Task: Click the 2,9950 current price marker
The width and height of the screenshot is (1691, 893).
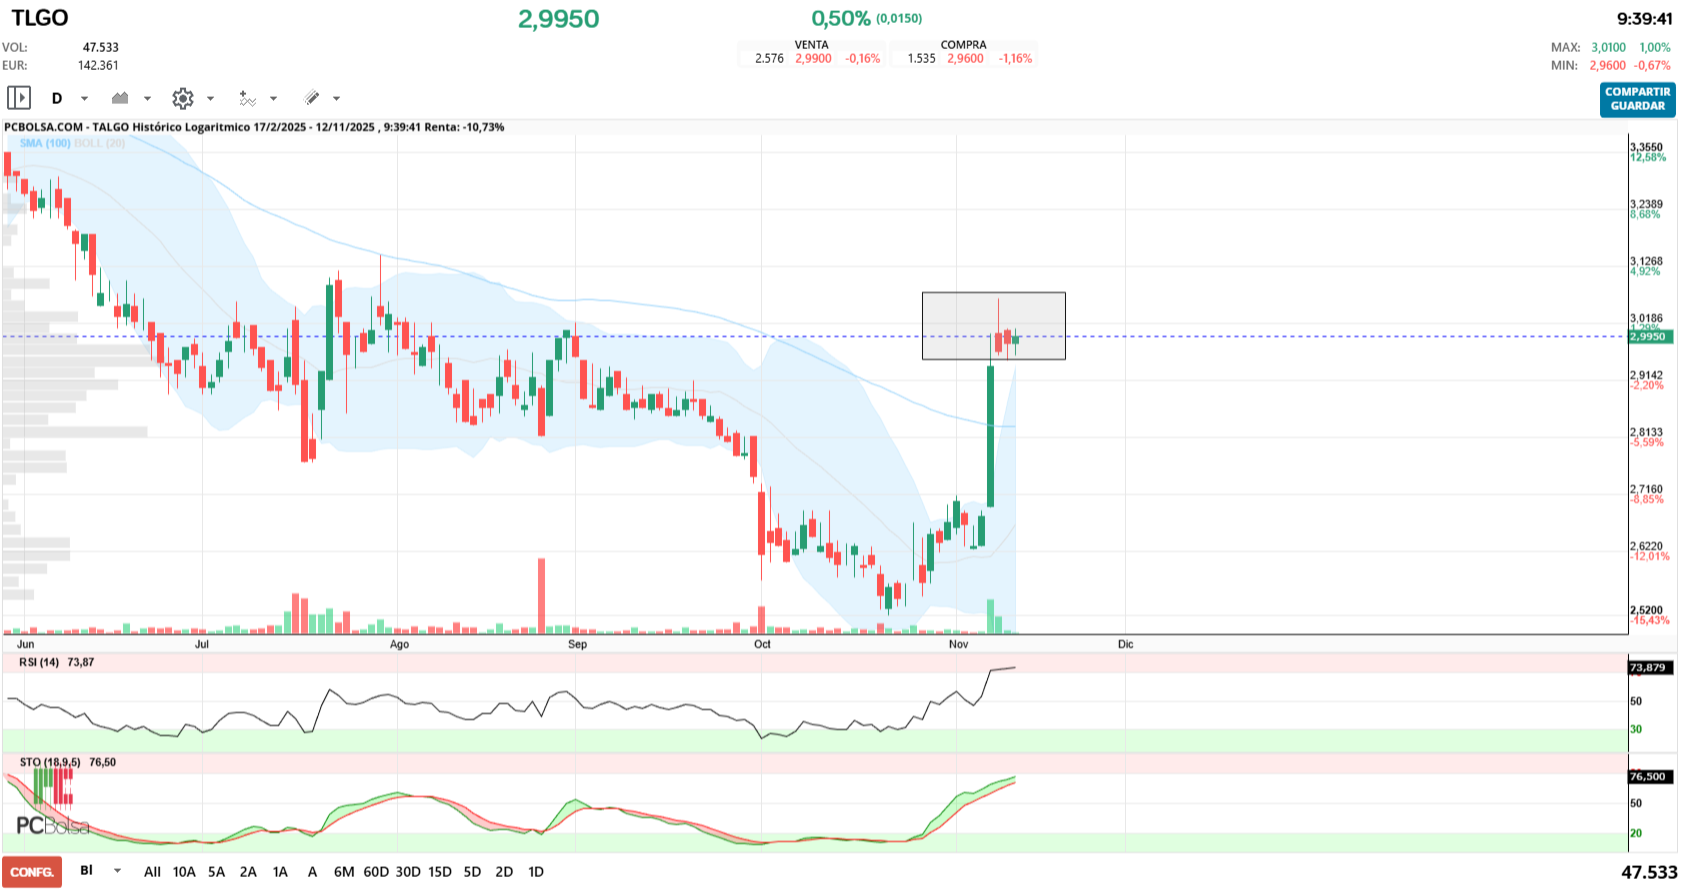Action: (1650, 337)
